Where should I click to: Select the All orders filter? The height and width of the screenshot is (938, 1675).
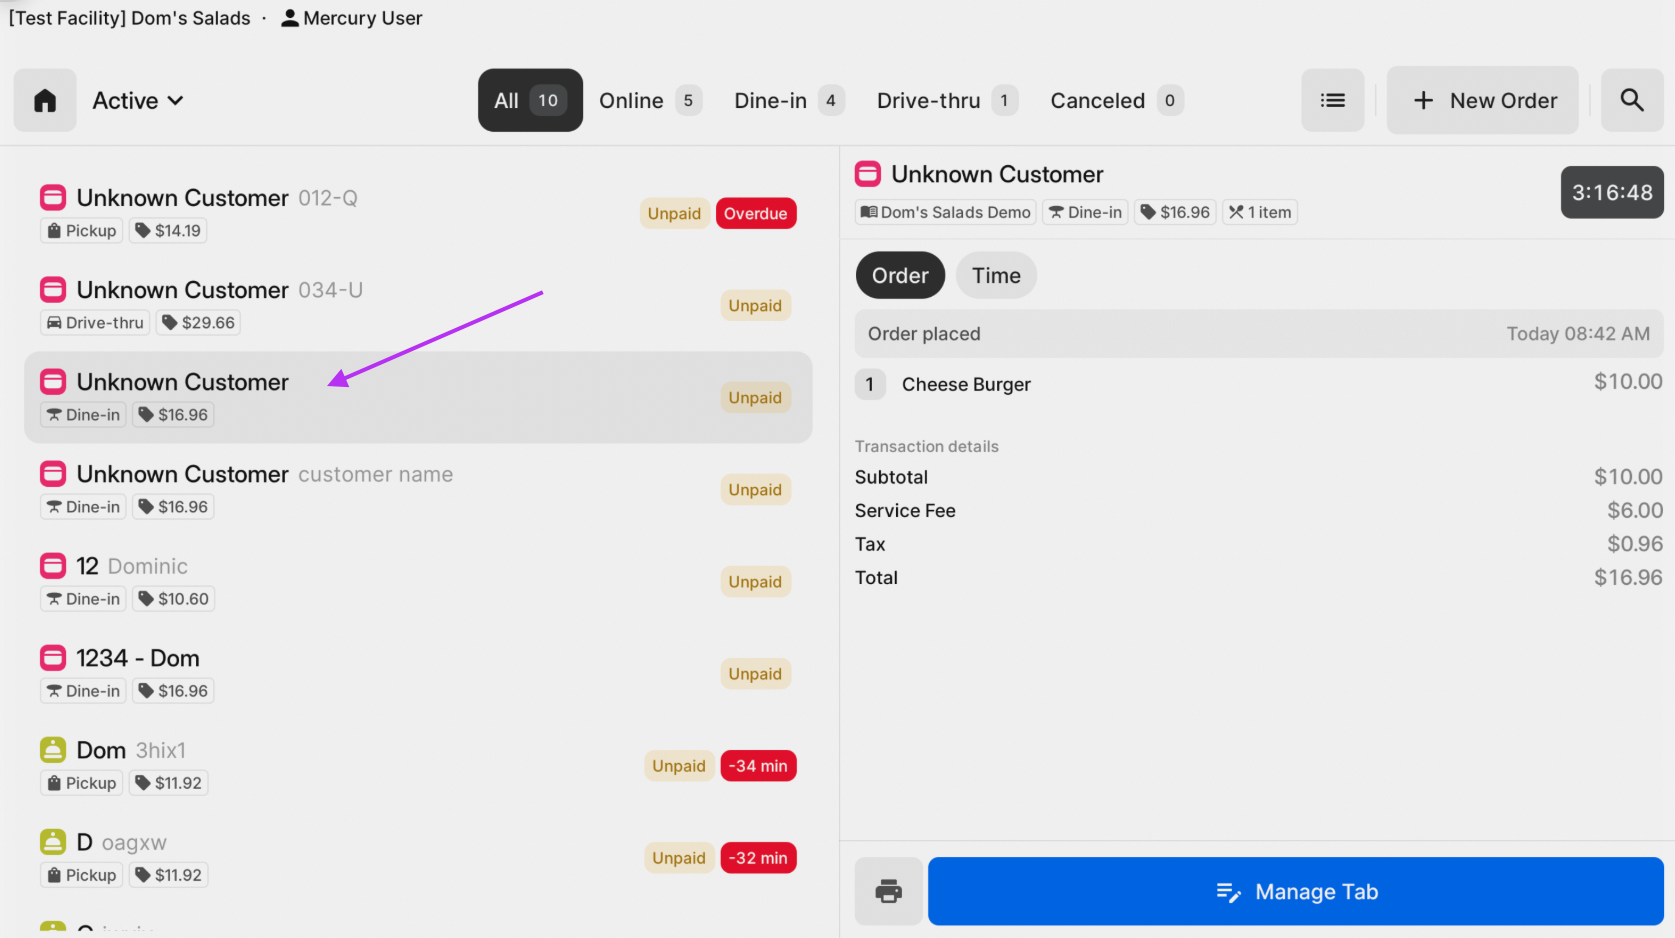coord(530,100)
